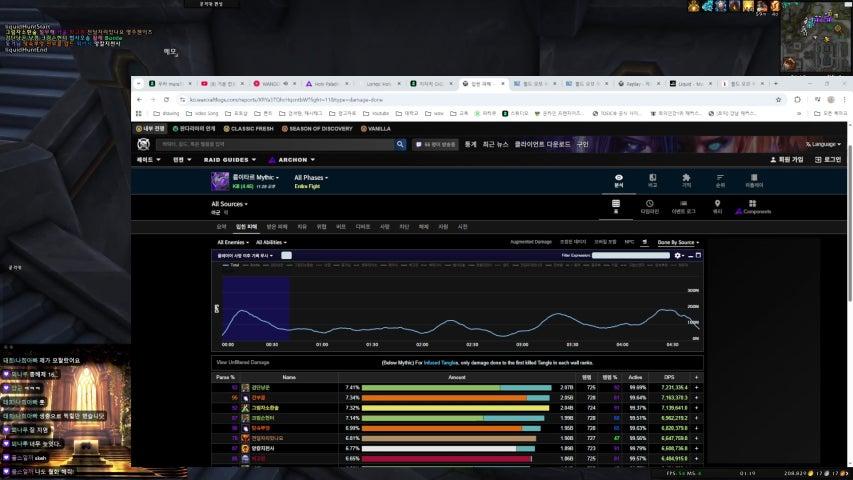
Task: Click the blue search magnifier button
Action: click(400, 144)
